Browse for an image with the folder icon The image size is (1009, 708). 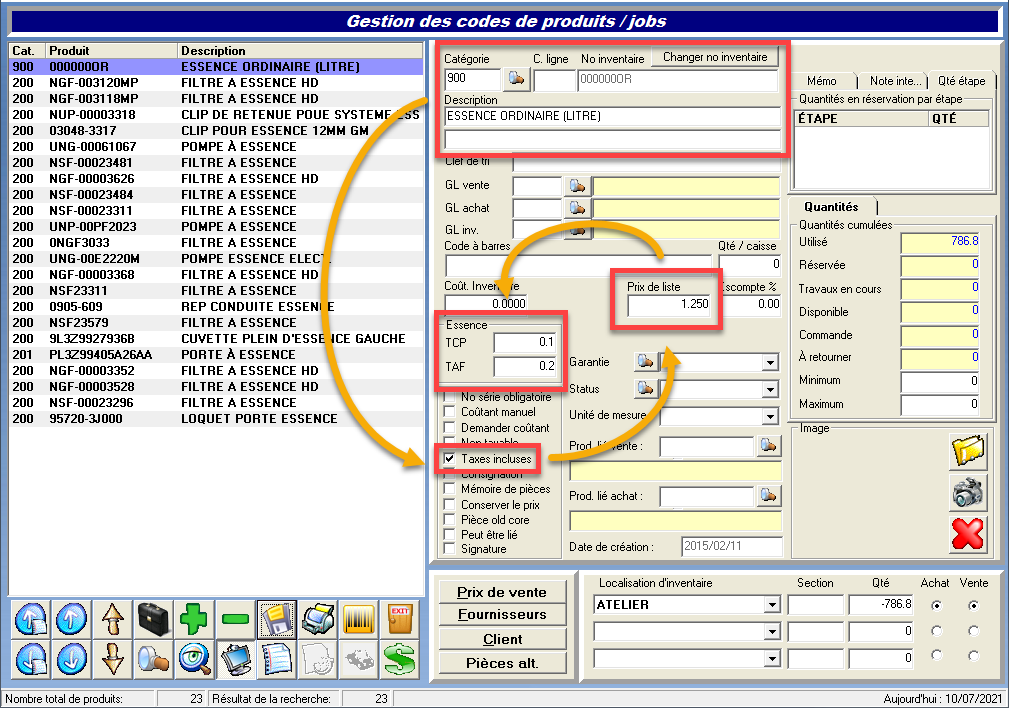coord(968,451)
